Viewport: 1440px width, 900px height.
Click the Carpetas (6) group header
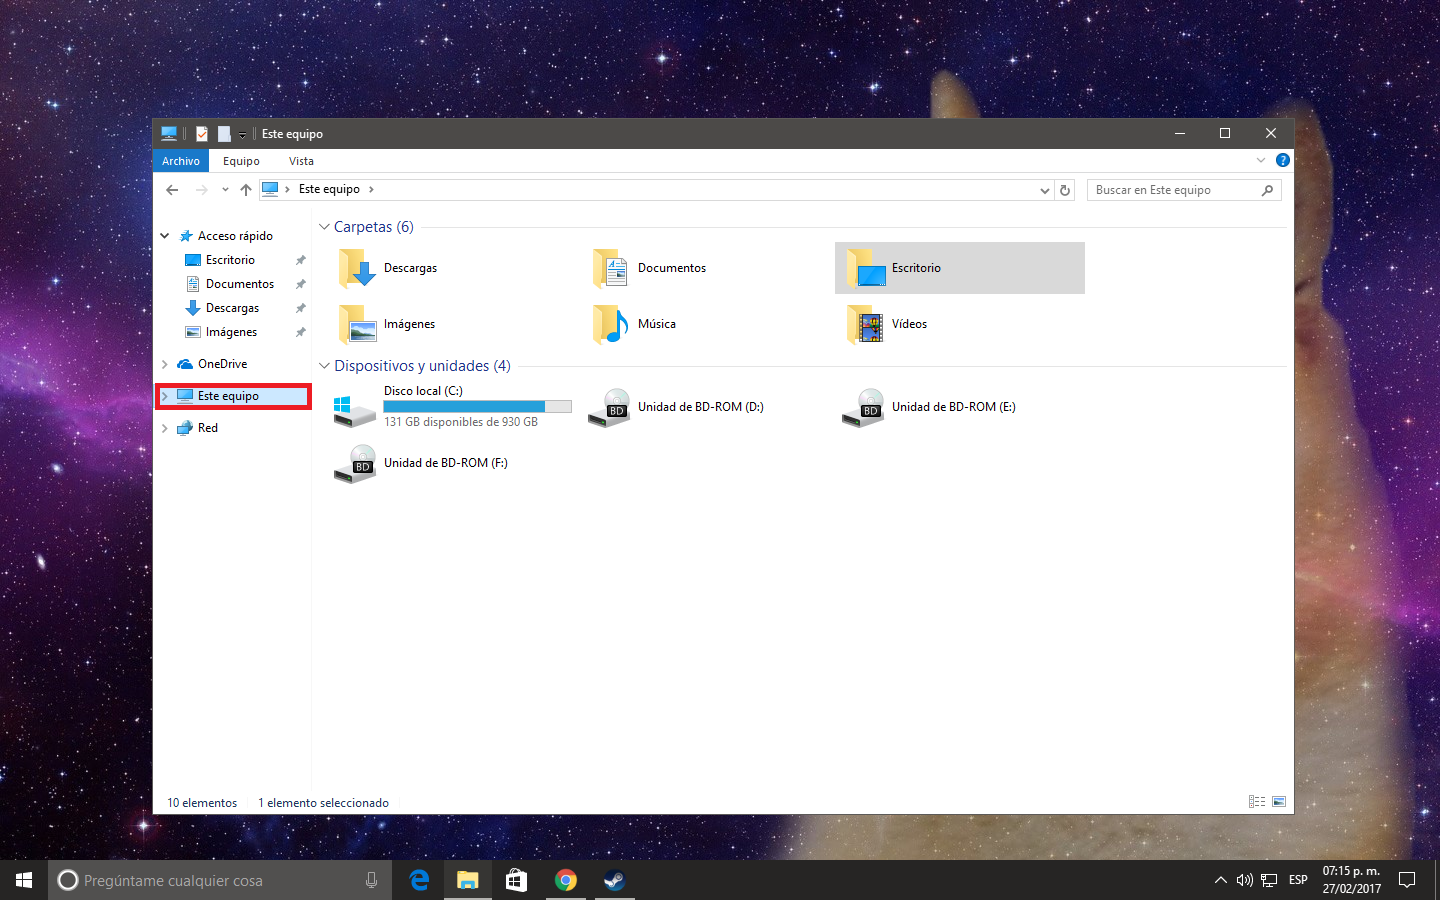point(374,227)
